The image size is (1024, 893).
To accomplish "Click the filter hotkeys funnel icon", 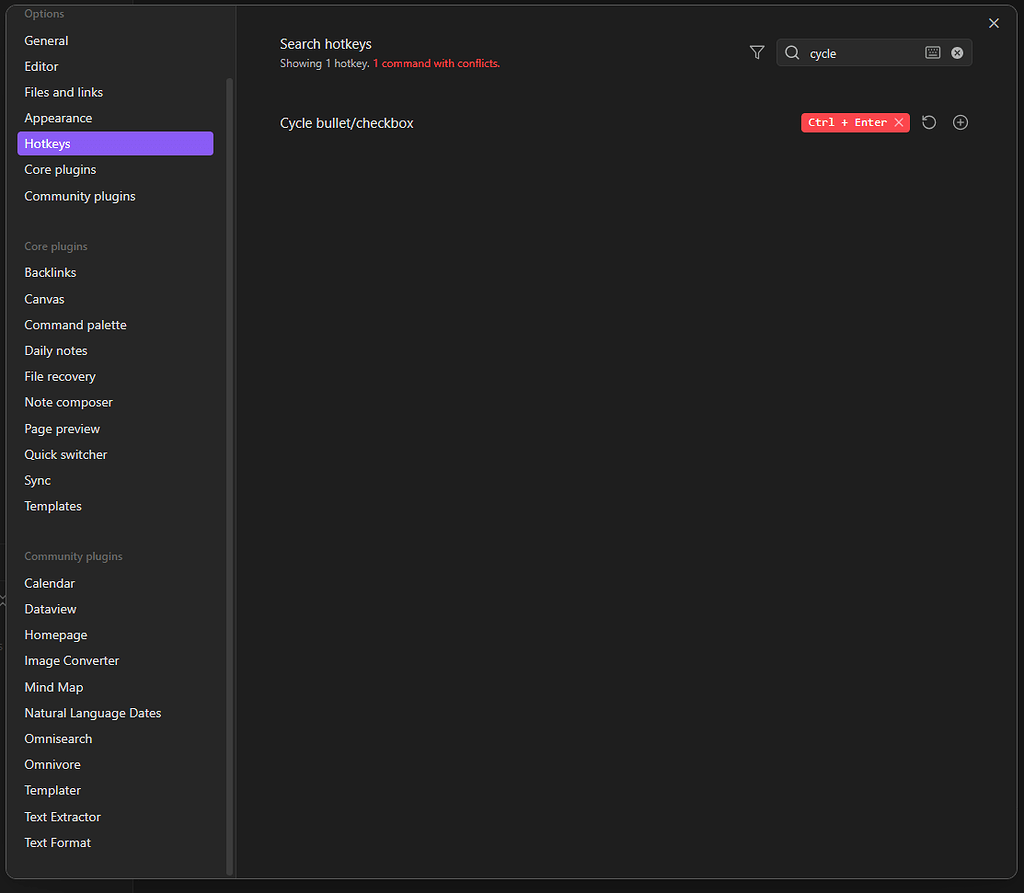I will (x=757, y=53).
